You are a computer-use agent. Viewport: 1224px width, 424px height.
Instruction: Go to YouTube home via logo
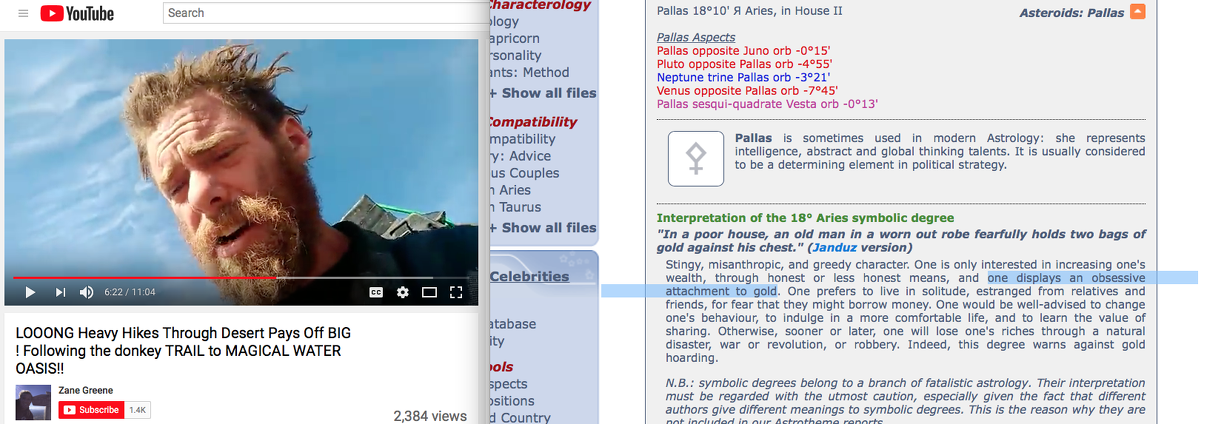[x=77, y=13]
